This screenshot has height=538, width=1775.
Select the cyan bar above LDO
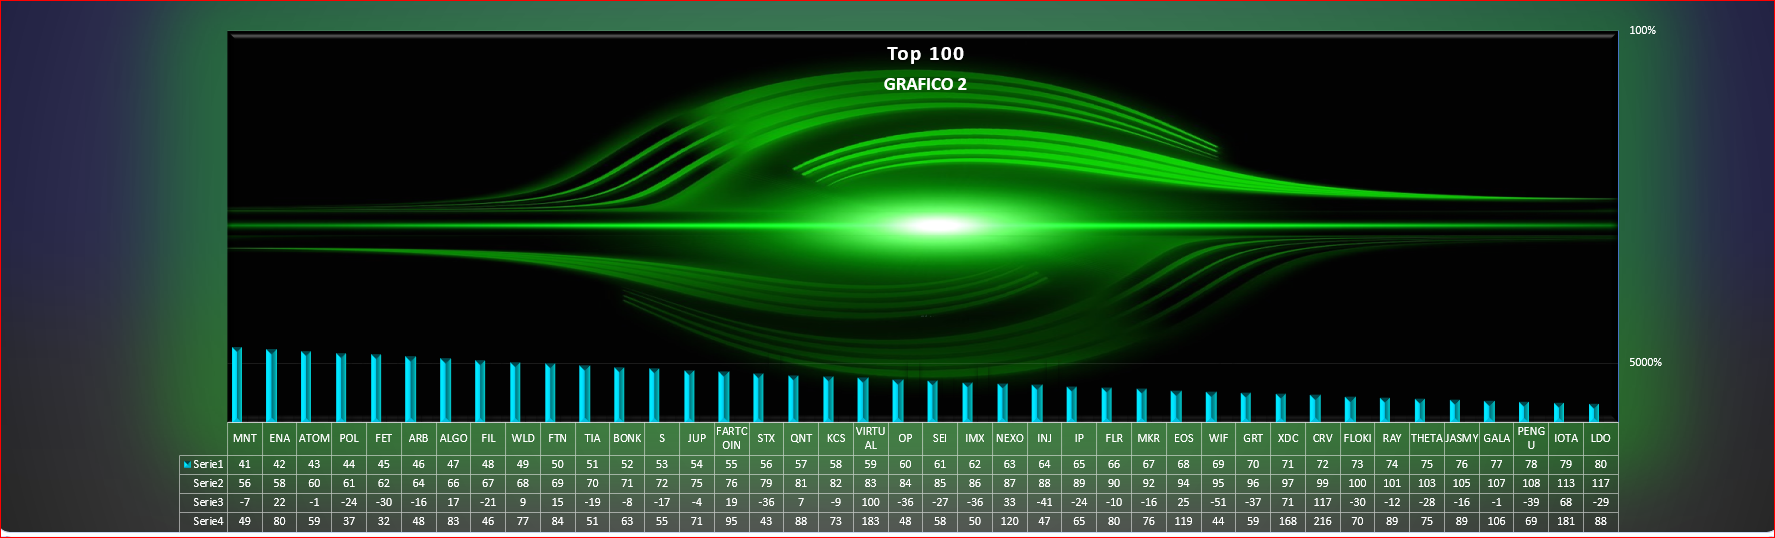pyautogui.click(x=1594, y=413)
